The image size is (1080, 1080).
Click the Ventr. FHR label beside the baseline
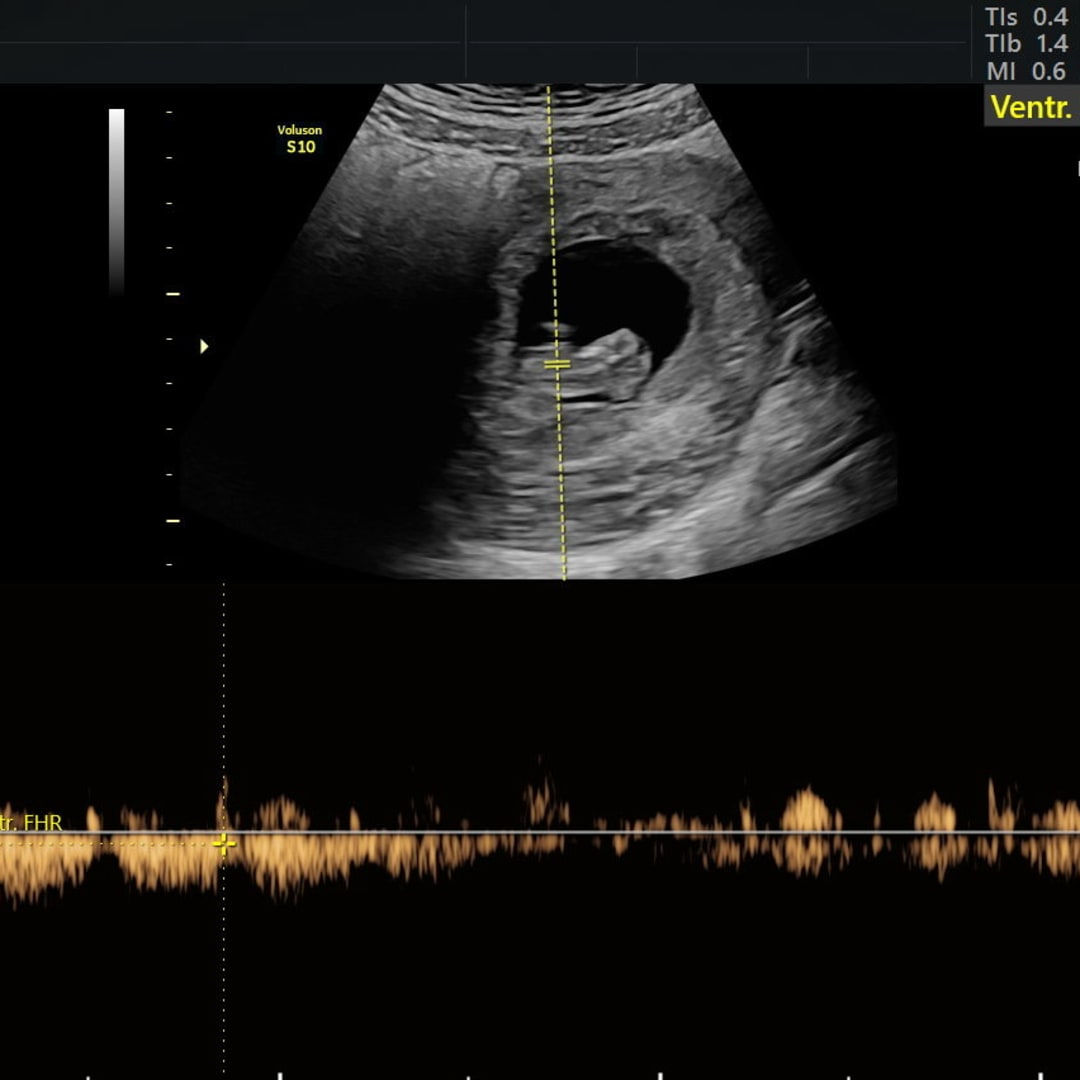(32, 823)
